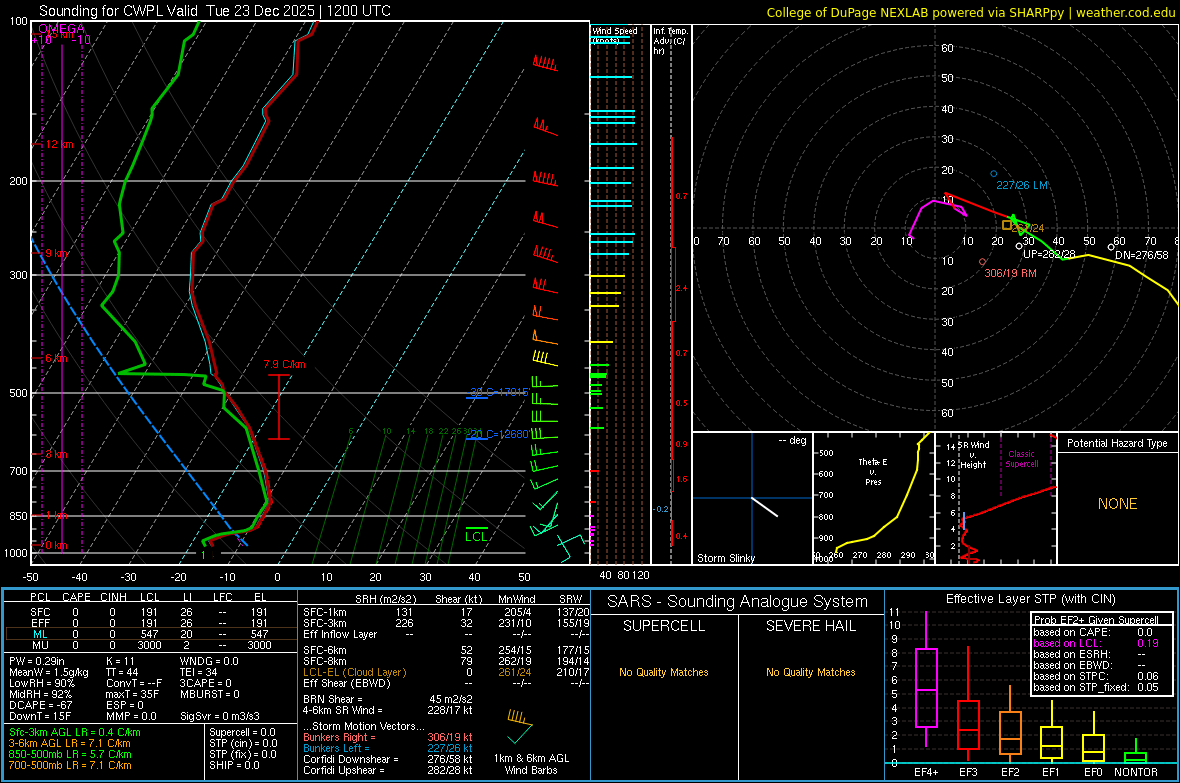
Task: Click No Quality Matches under SEVERE HAIL
Action: (x=810, y=672)
